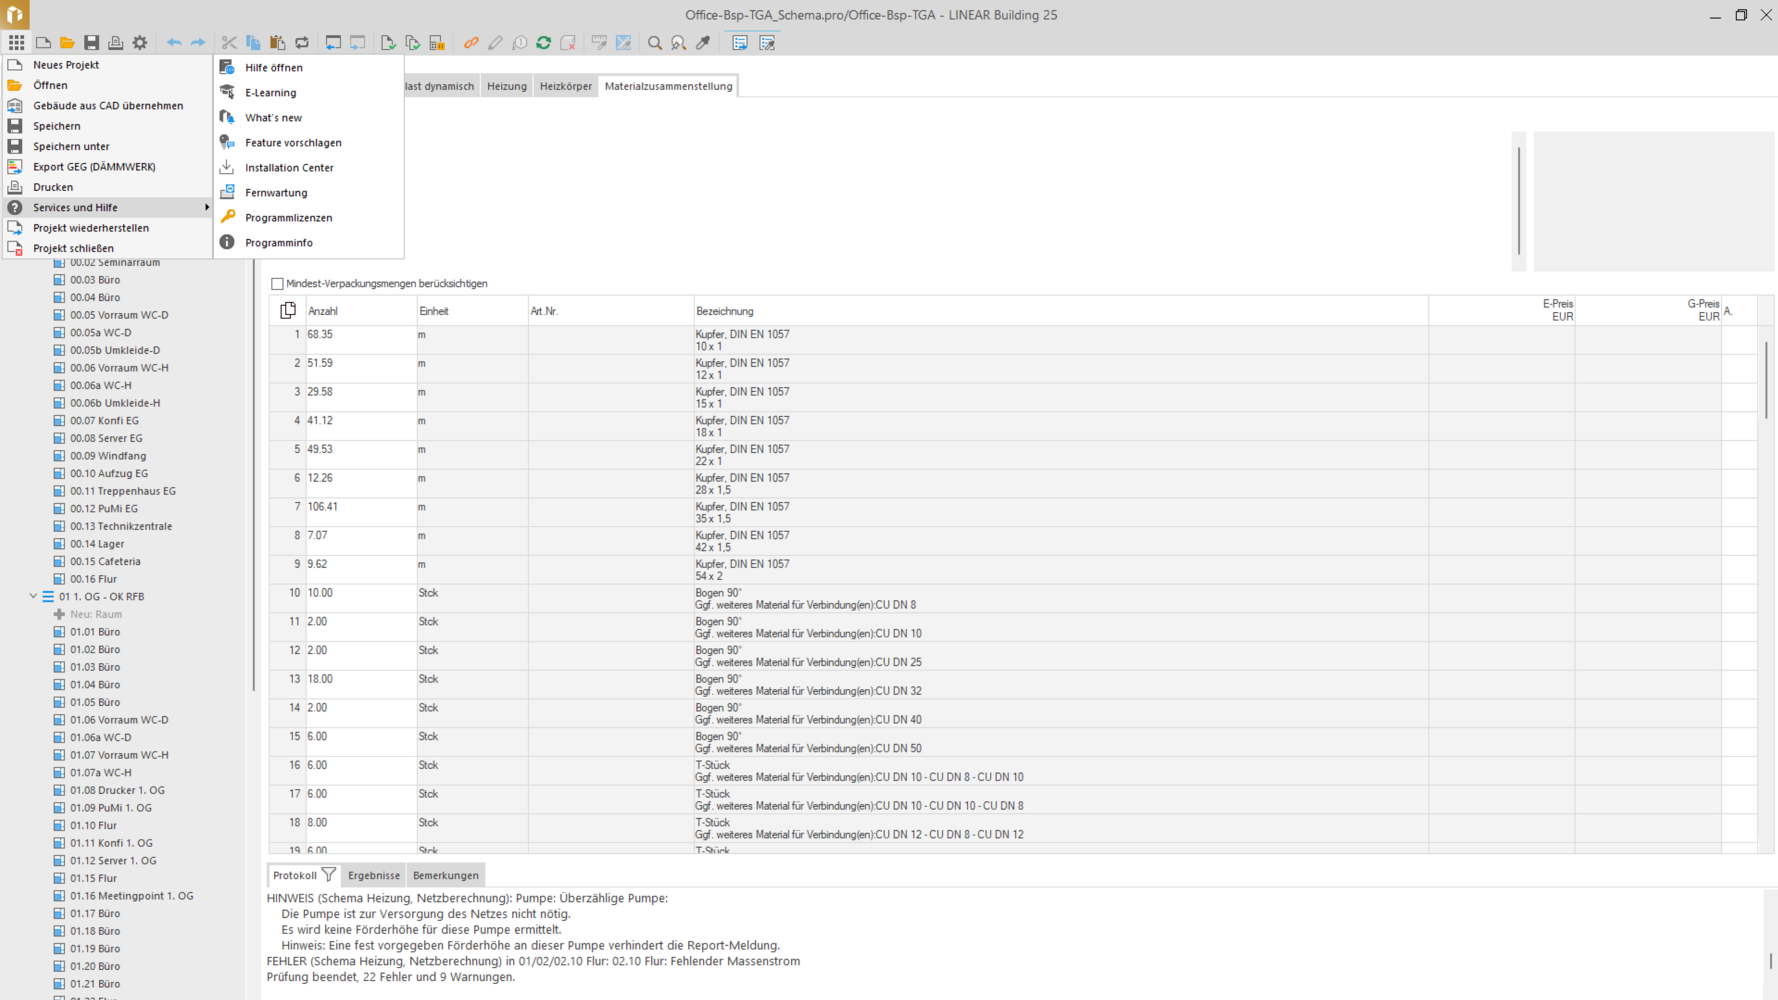Open the Installation Center entry

[x=309, y=168]
